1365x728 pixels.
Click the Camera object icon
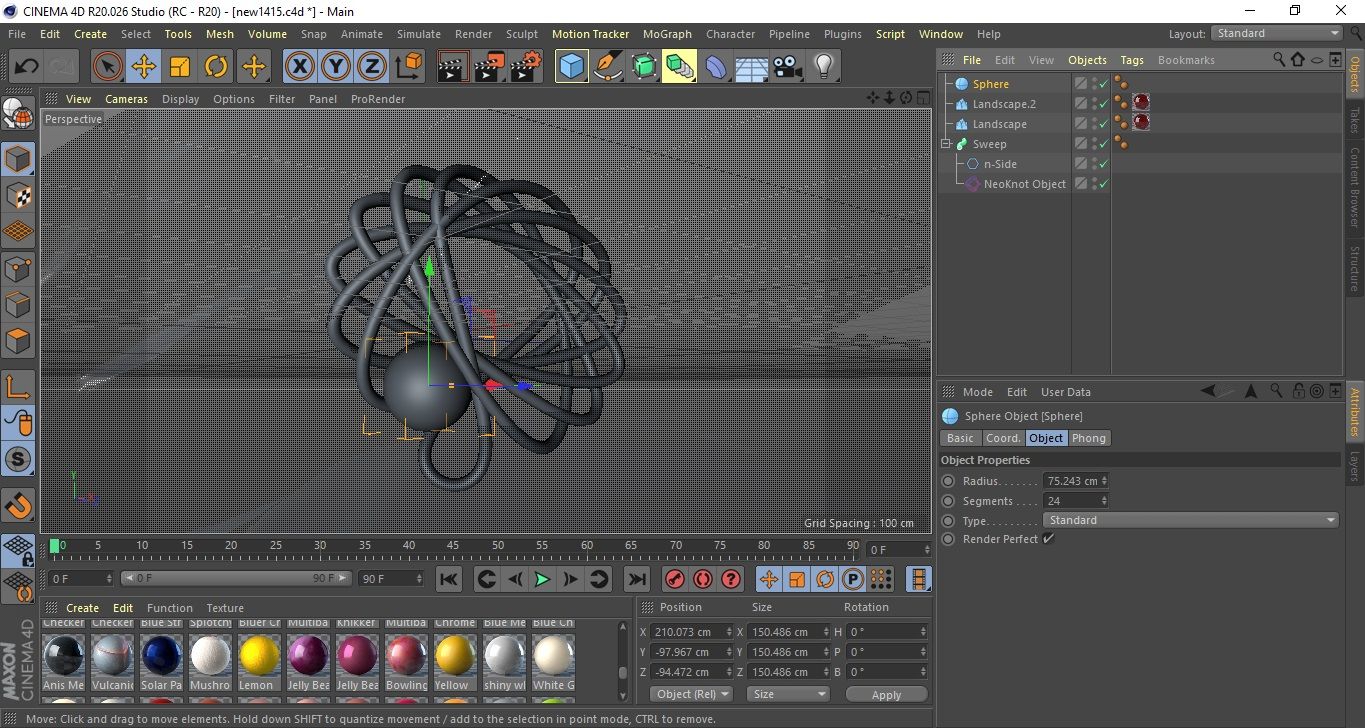tap(788, 67)
